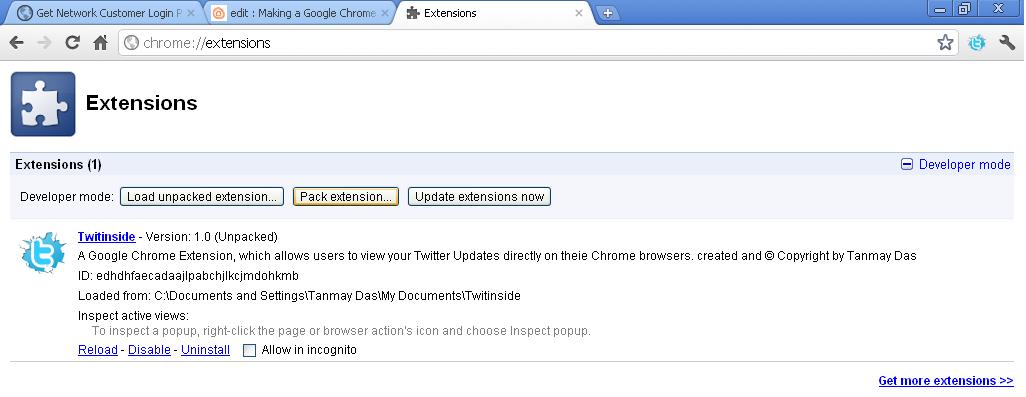Click the Inspect active views label
The height and width of the screenshot is (397, 1026).
(x=133, y=316)
